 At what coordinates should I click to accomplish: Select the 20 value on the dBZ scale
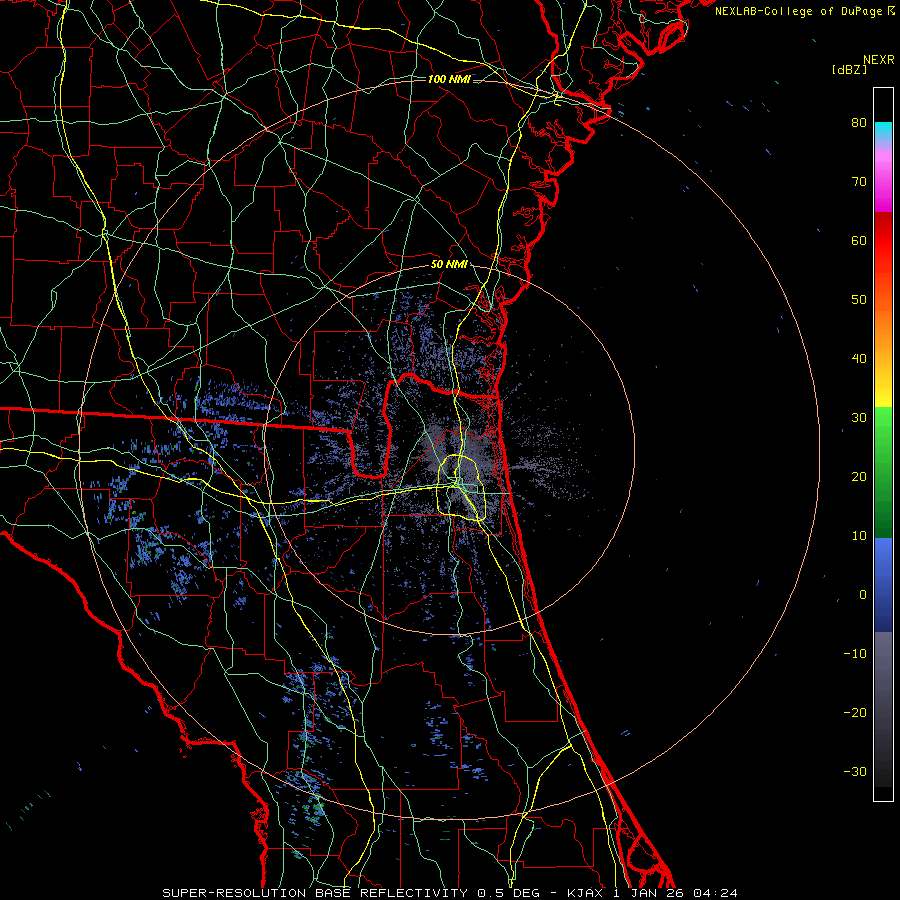pos(859,477)
